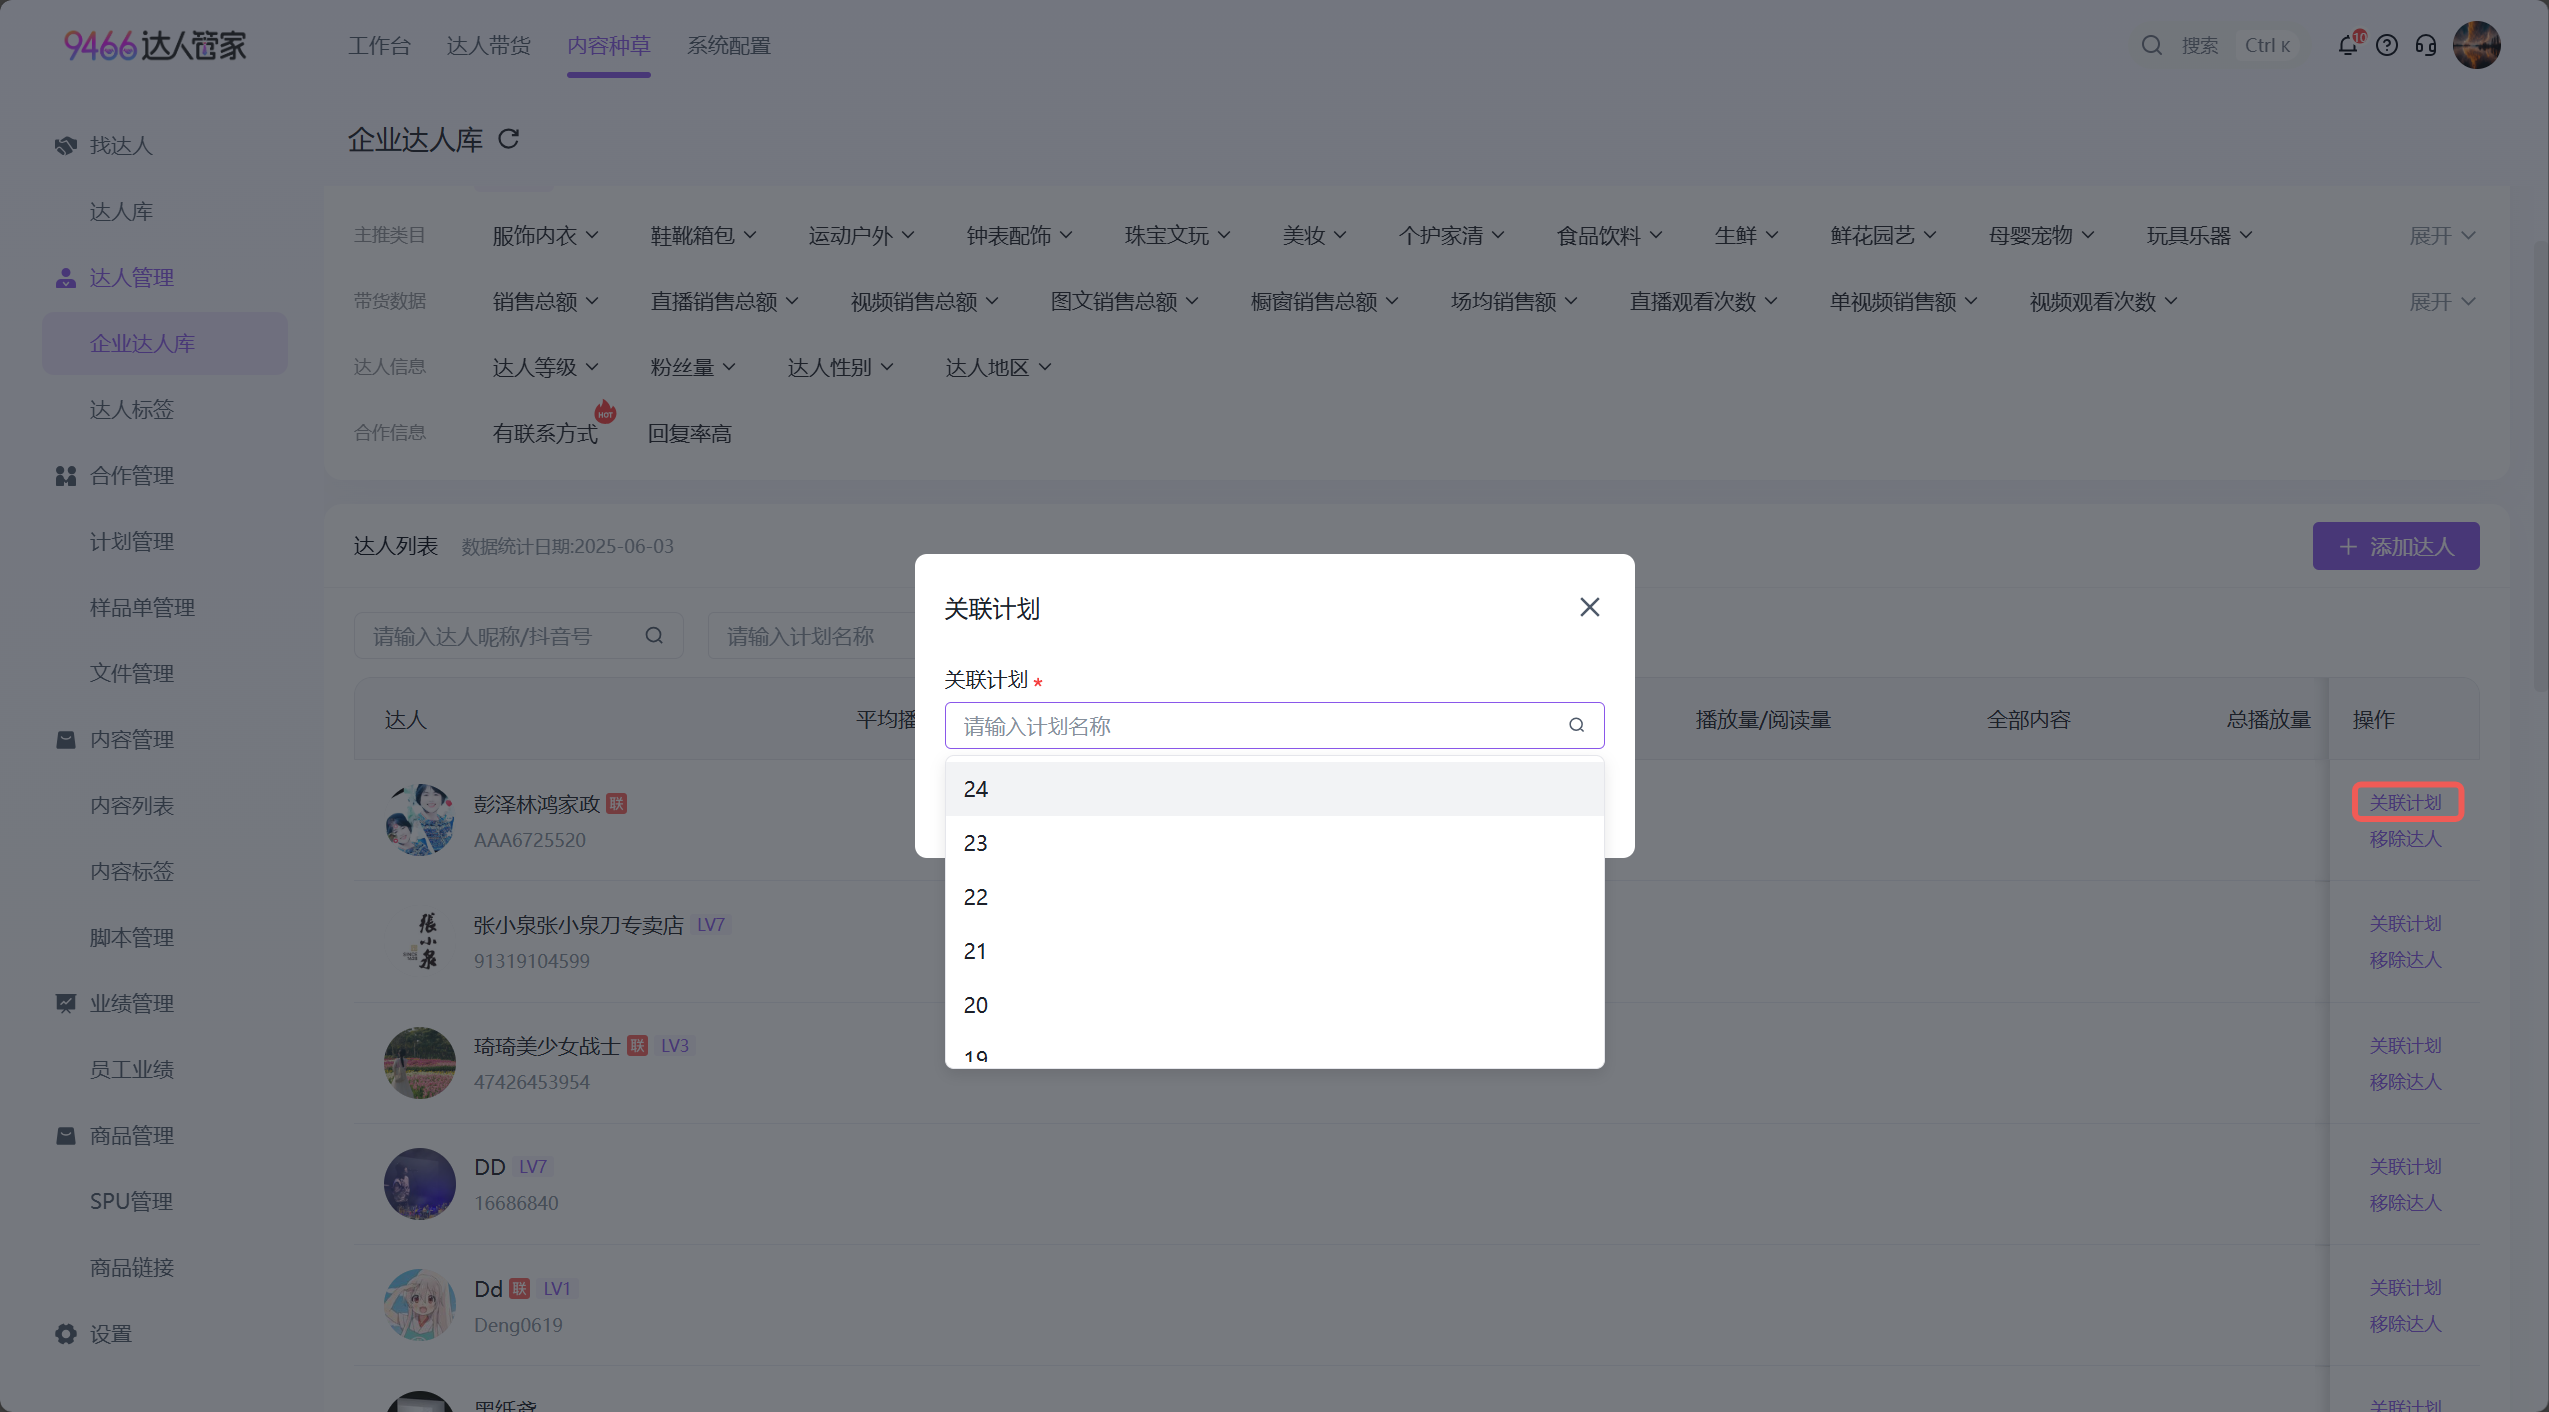Click 移除达人 for 彭泽林鸿家政
The width and height of the screenshot is (2549, 1412).
2405,839
